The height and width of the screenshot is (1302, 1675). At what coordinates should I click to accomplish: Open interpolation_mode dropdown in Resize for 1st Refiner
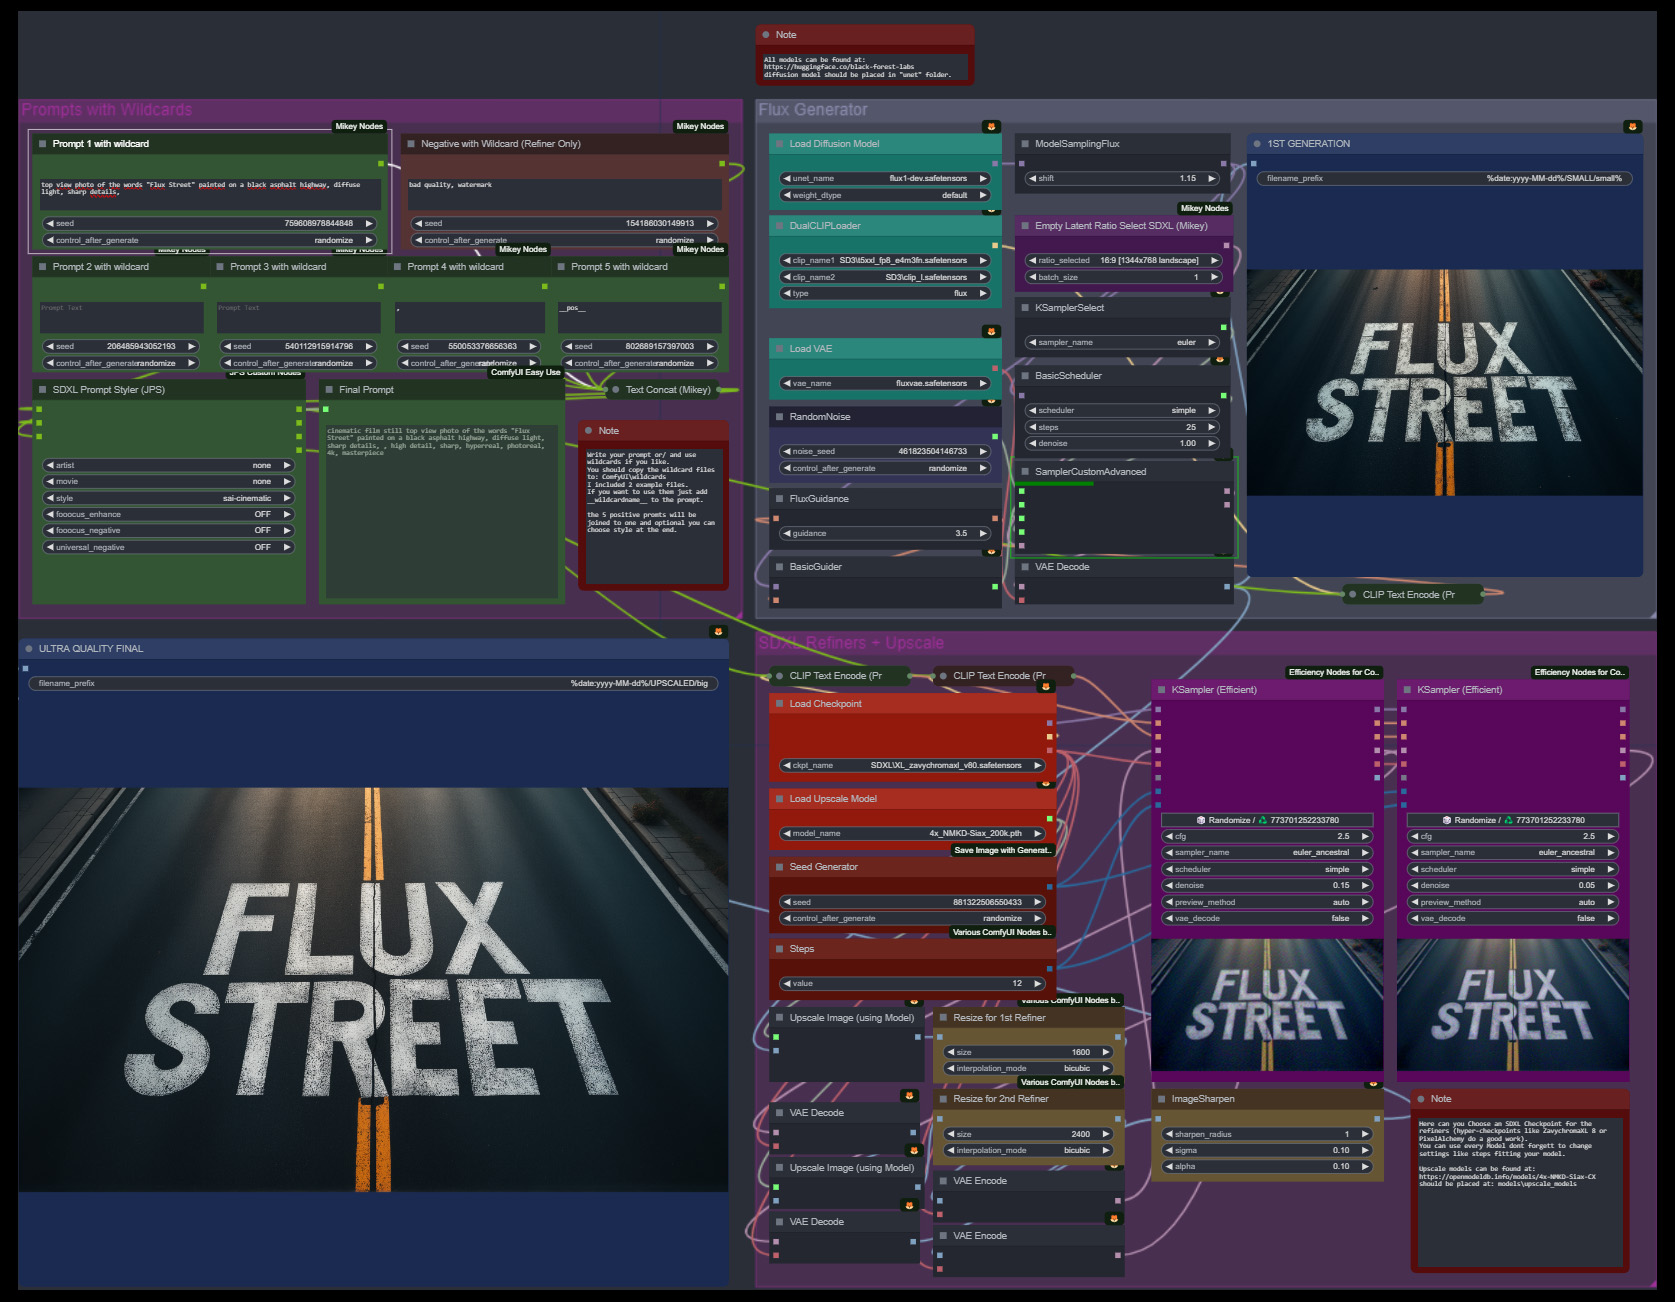(1029, 1069)
